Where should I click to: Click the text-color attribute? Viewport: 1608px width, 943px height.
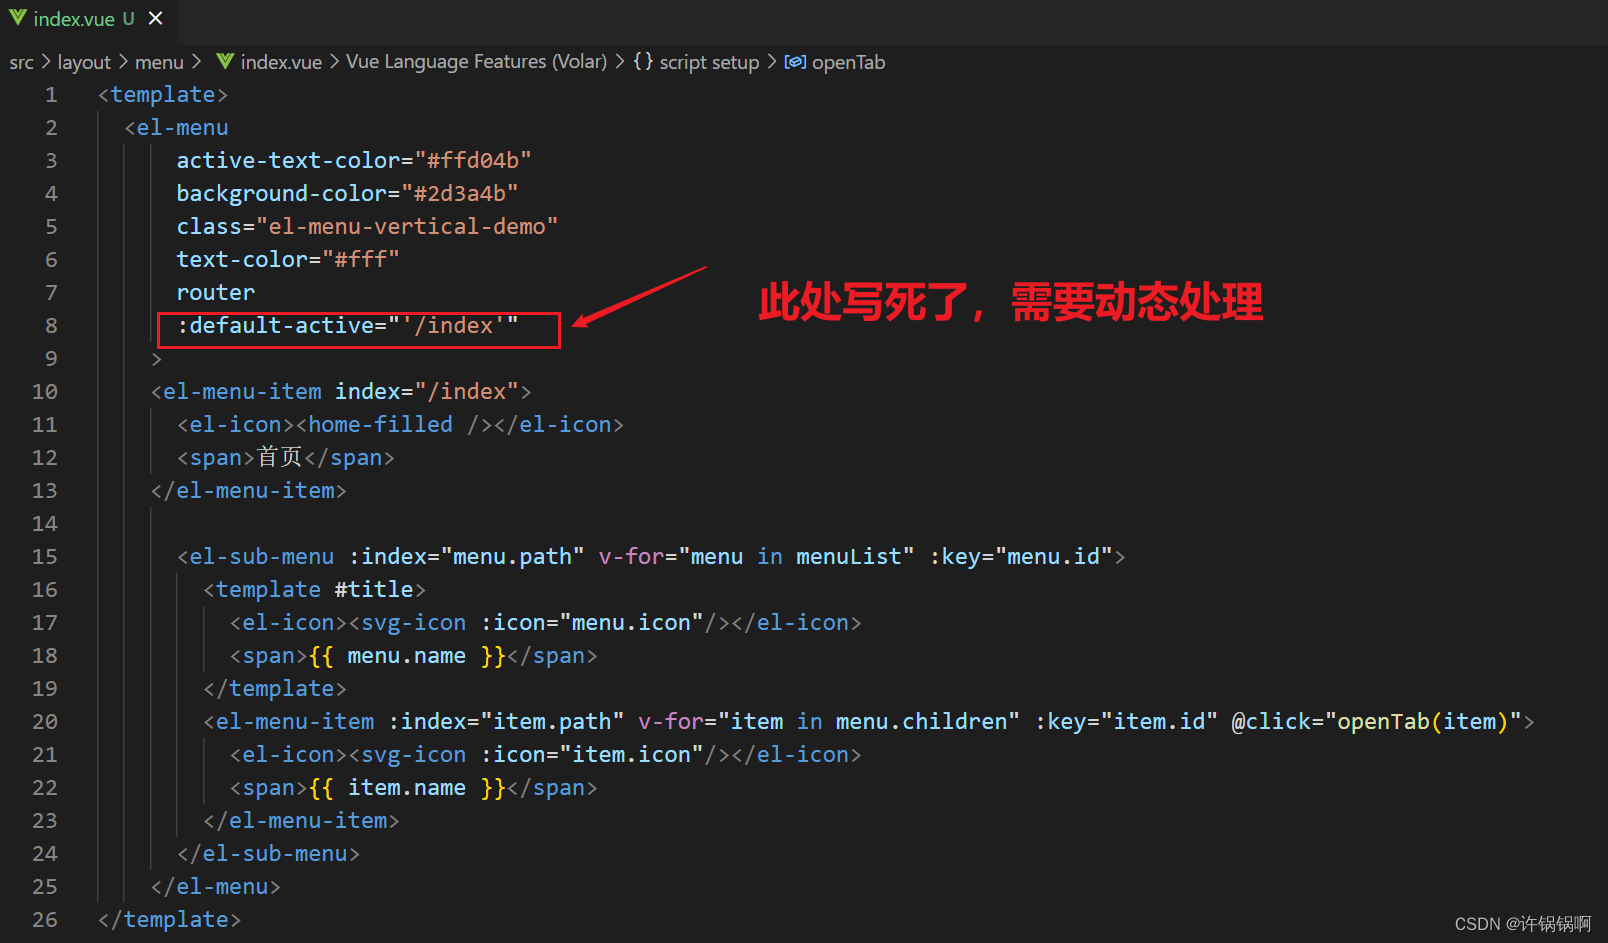point(242,260)
